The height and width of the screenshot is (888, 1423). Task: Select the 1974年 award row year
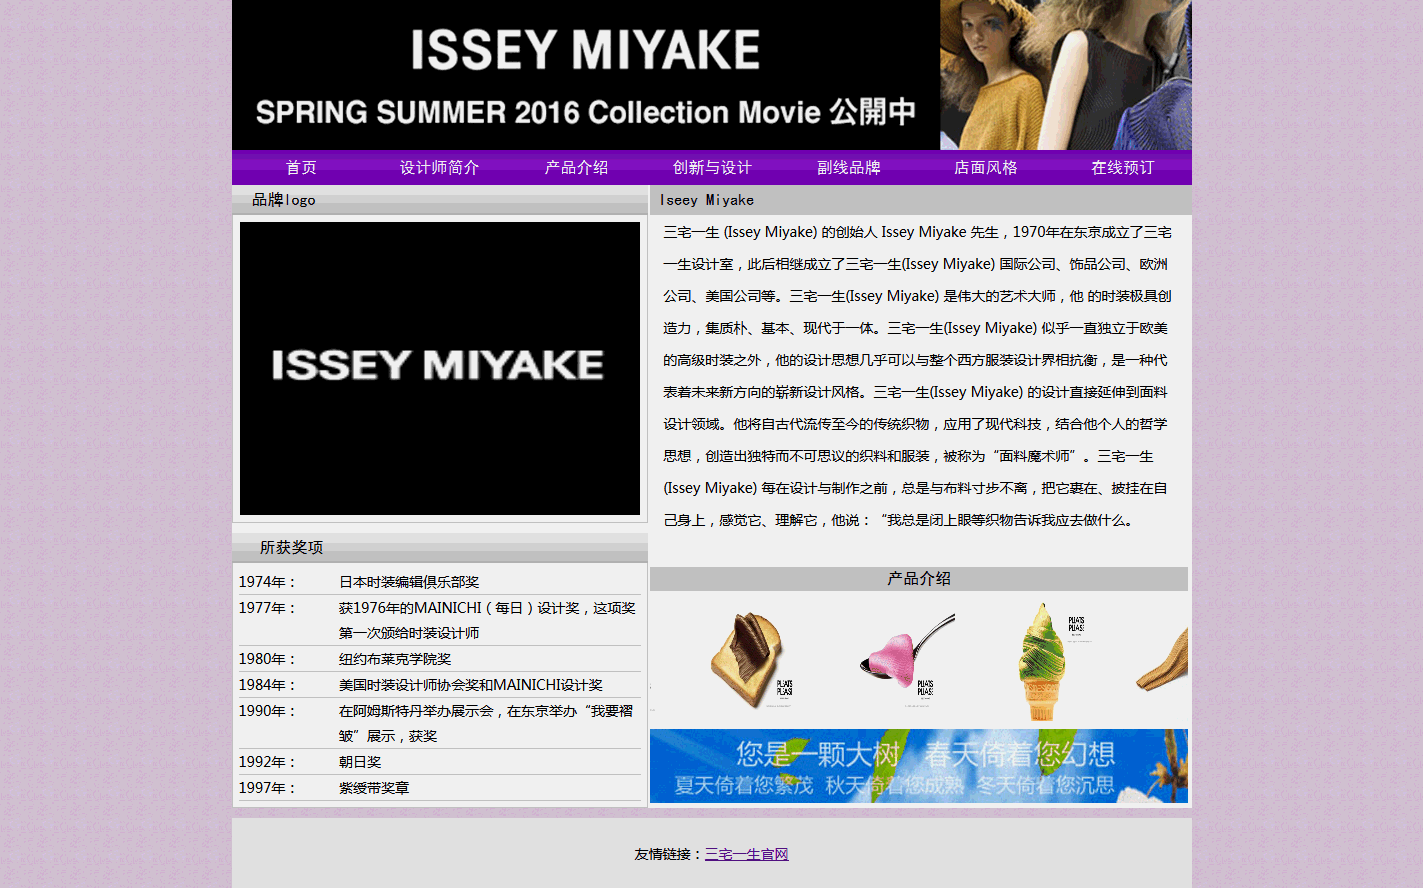click(266, 582)
